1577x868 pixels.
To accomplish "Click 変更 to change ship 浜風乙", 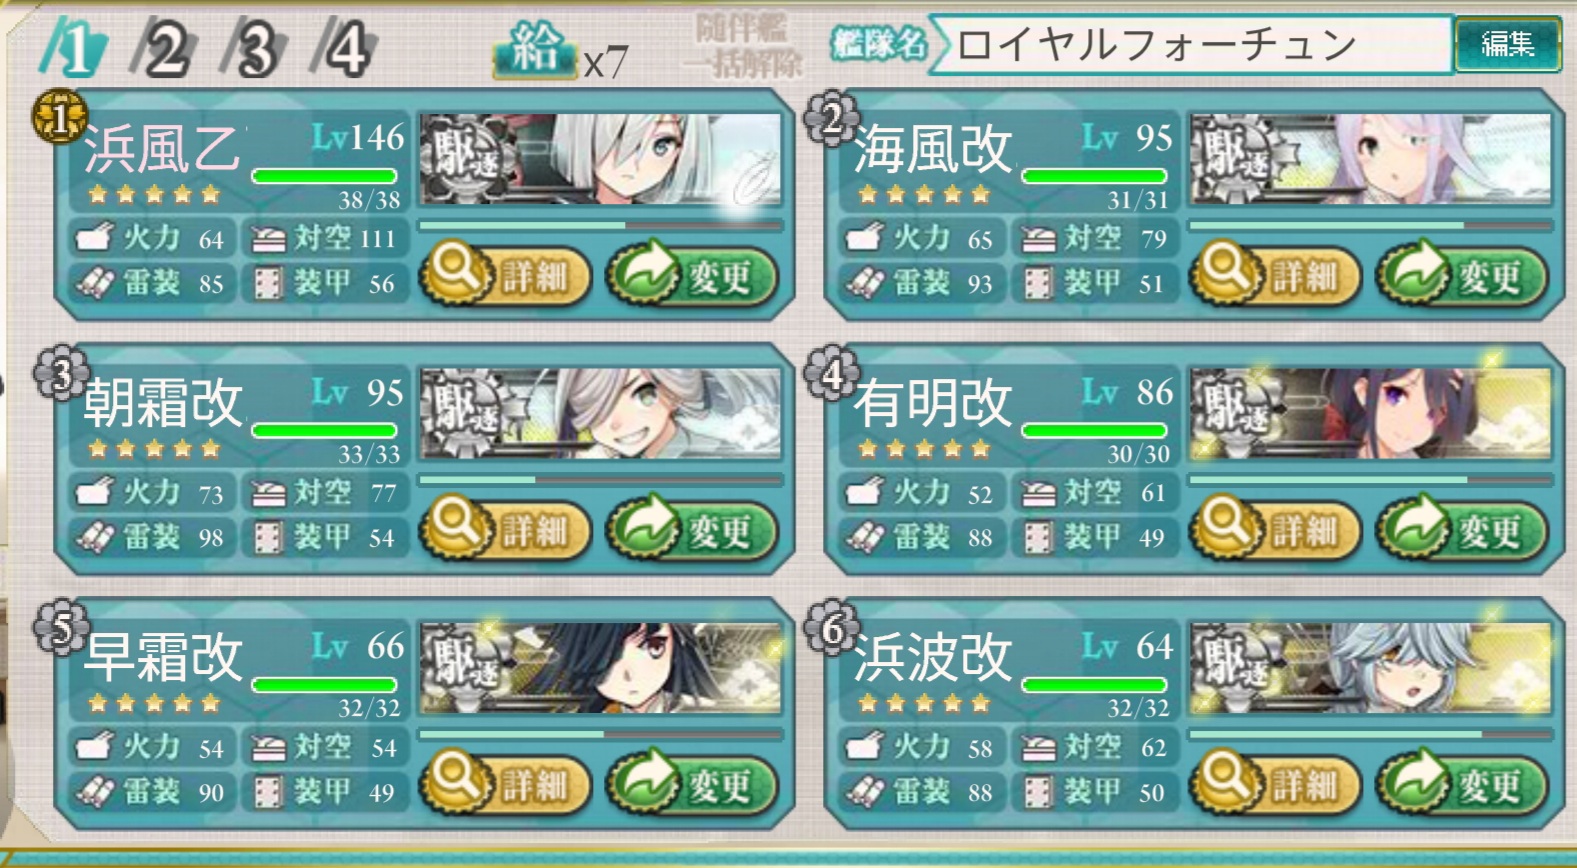I will click(692, 275).
